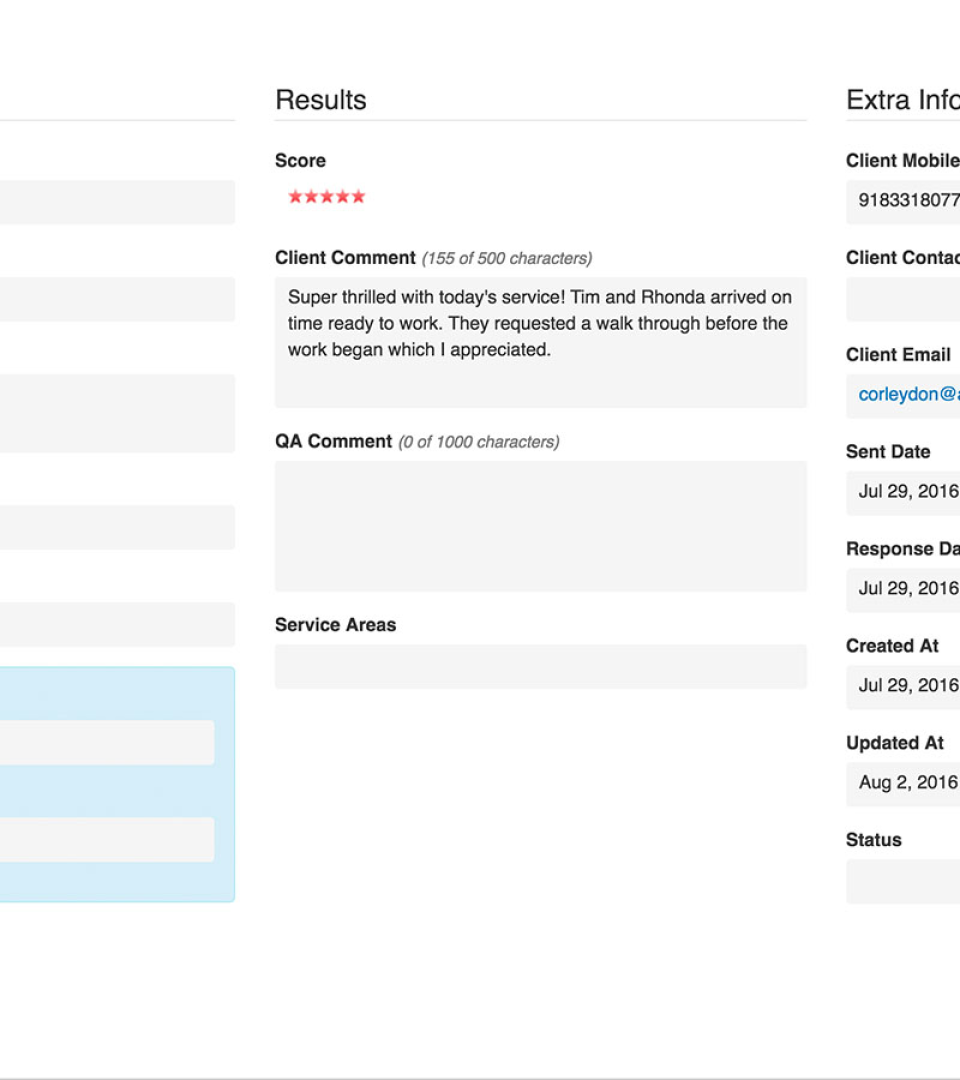Select the Response Date field
960x1080 pixels.
[x=903, y=590]
